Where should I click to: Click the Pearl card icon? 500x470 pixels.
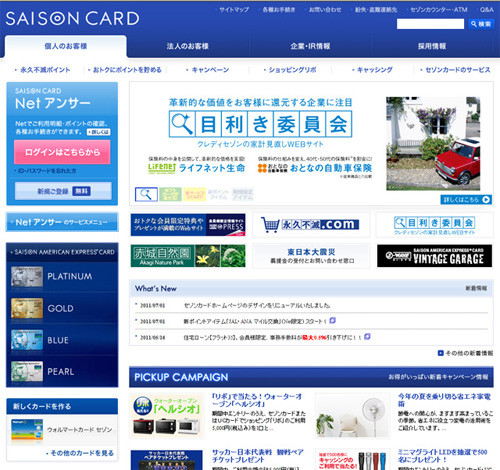[x=27, y=371]
